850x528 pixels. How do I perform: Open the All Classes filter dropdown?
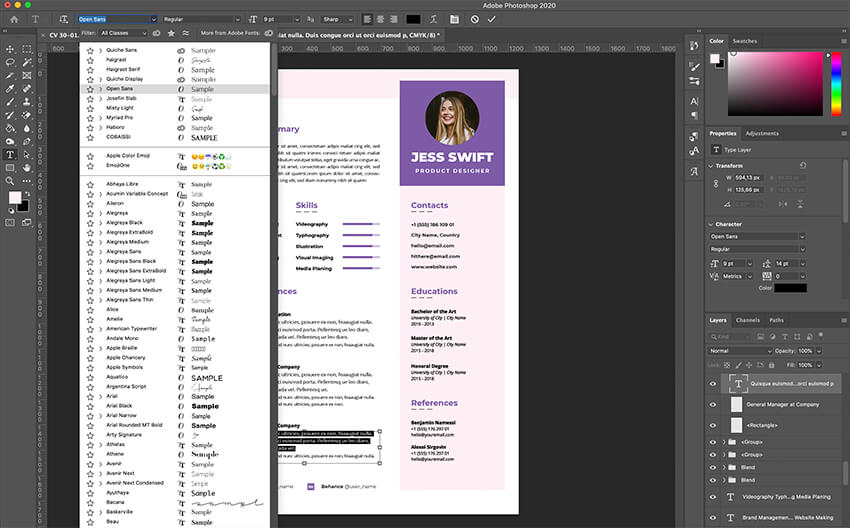(123, 33)
